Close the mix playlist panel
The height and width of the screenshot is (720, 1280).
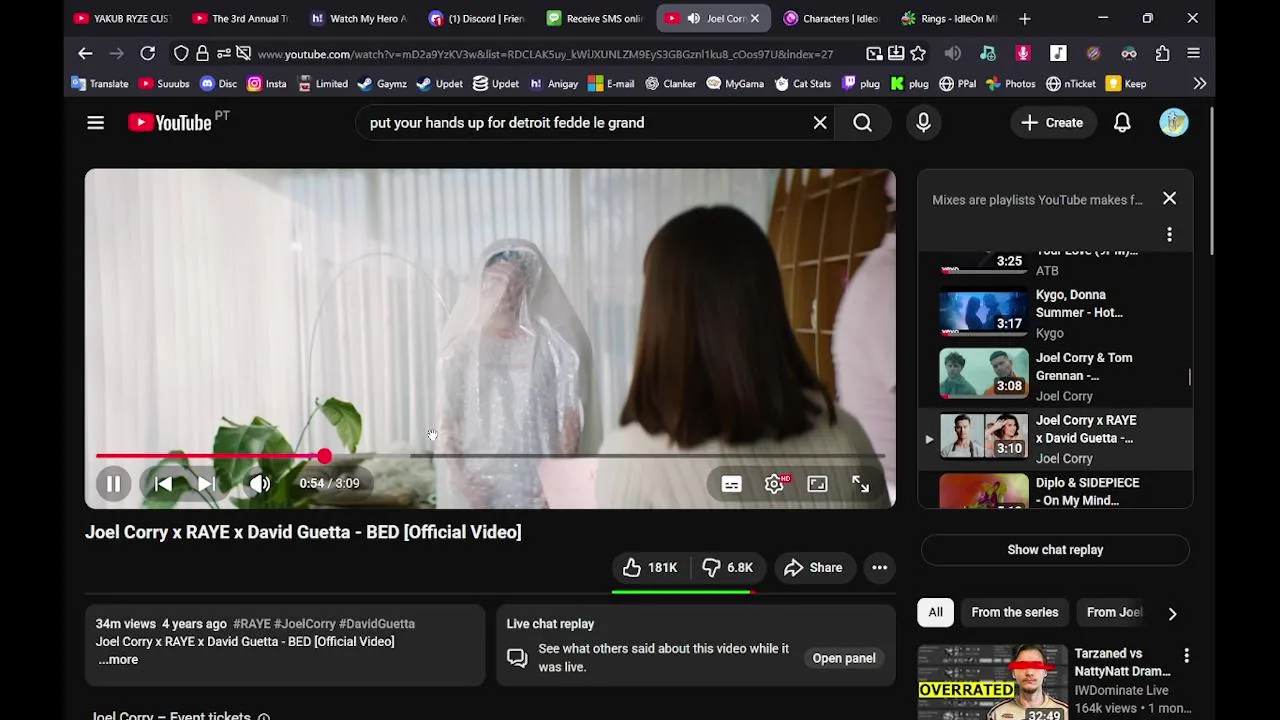click(x=1169, y=199)
